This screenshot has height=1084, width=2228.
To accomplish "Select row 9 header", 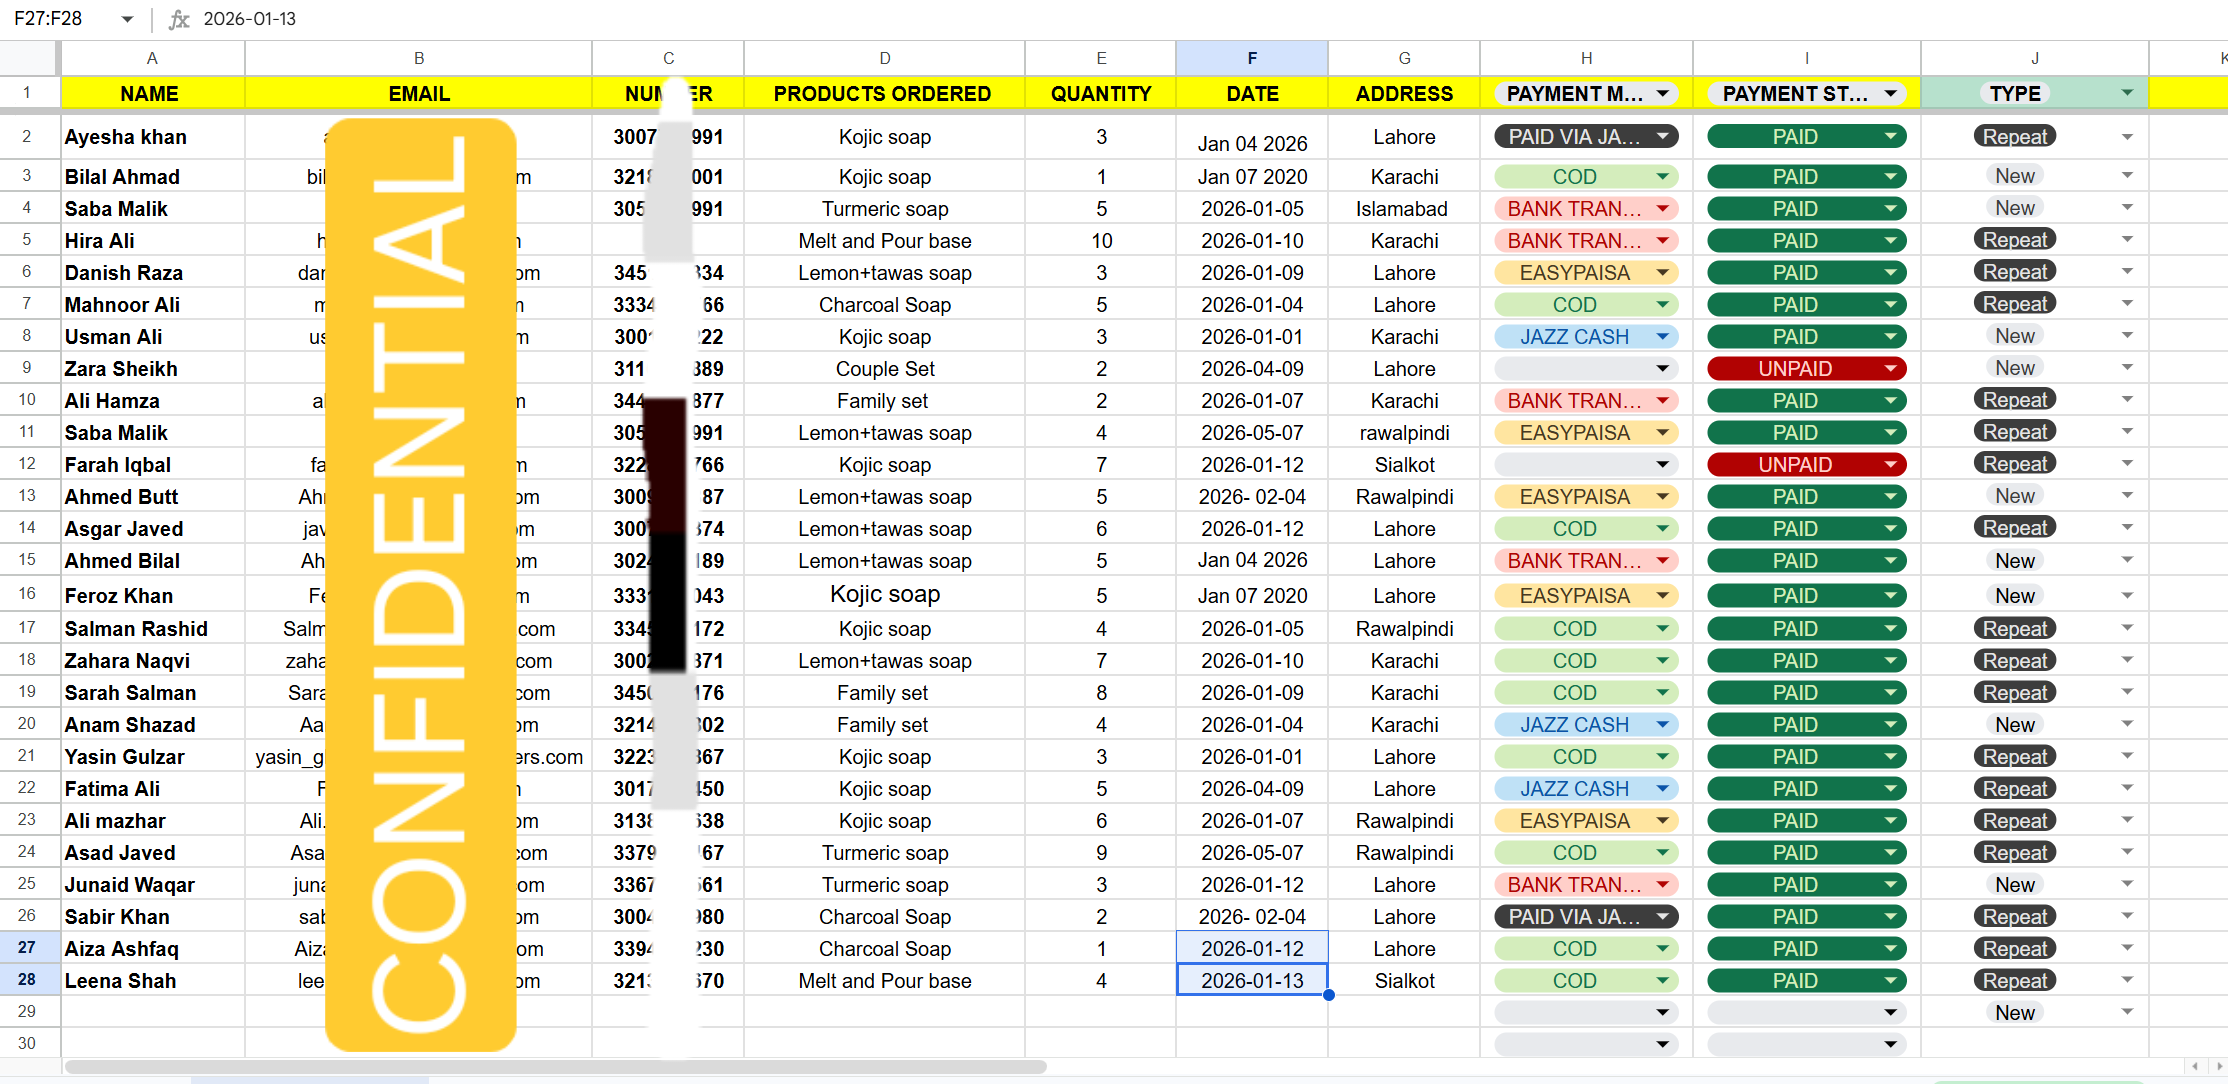I will pos(27,368).
